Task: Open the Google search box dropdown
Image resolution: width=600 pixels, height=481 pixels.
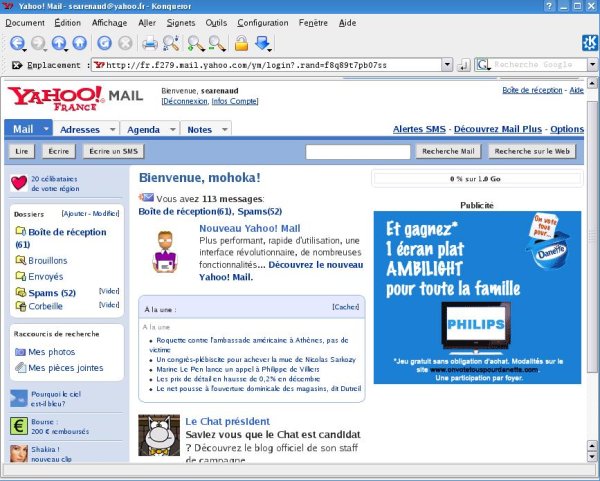Action: click(x=592, y=65)
